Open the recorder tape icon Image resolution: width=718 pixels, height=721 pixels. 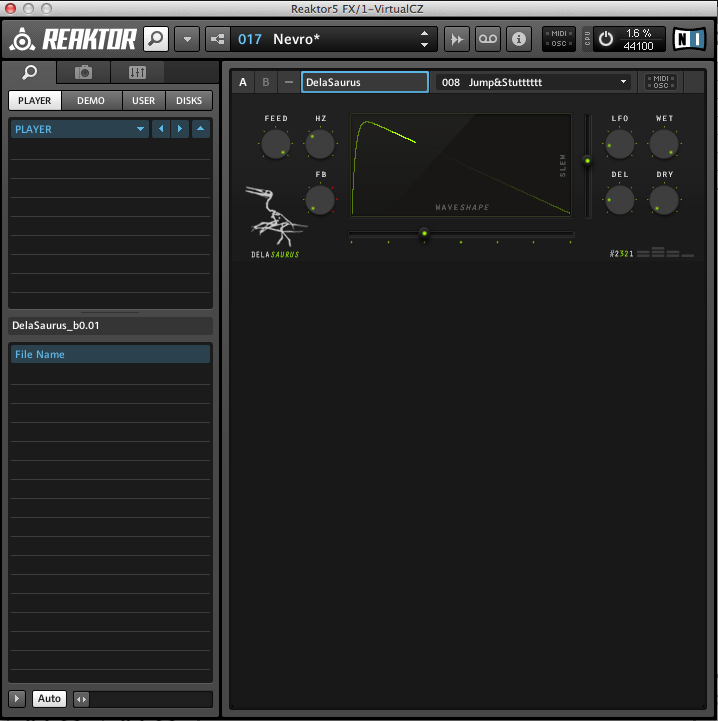488,39
